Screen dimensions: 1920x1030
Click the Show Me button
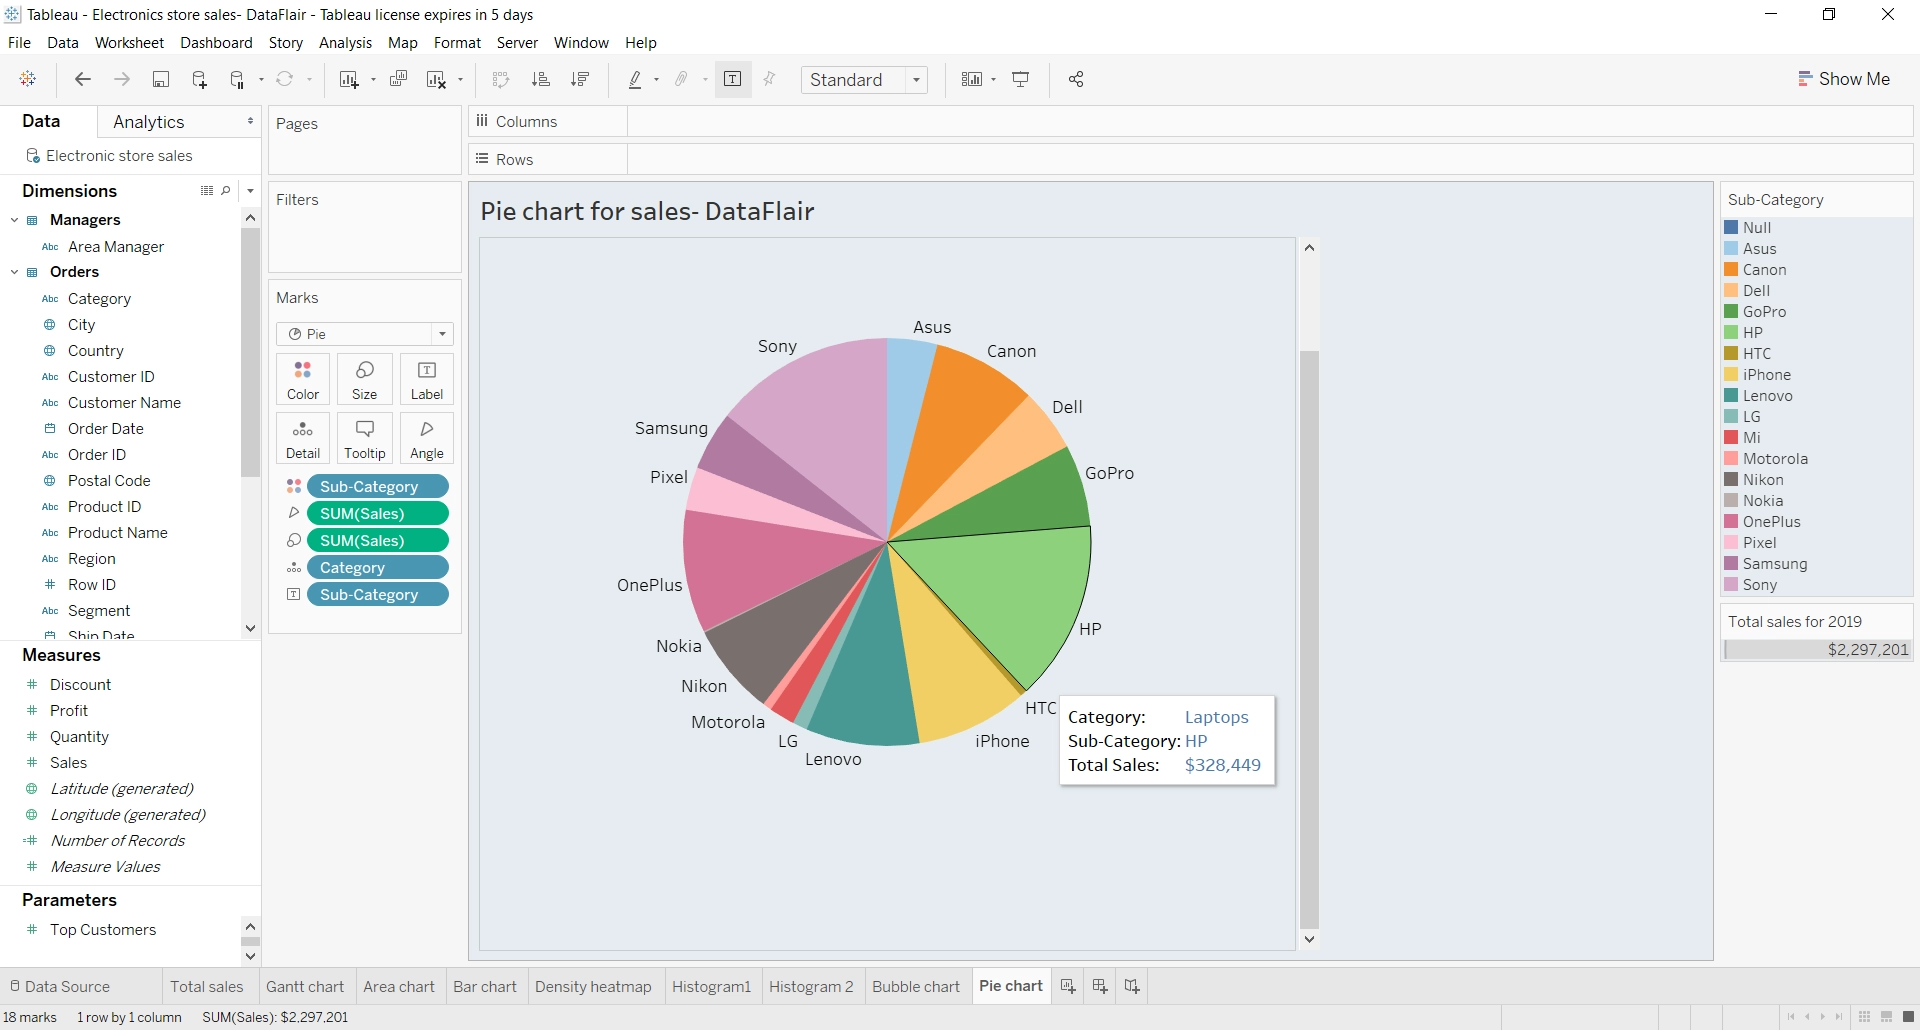1844,78
